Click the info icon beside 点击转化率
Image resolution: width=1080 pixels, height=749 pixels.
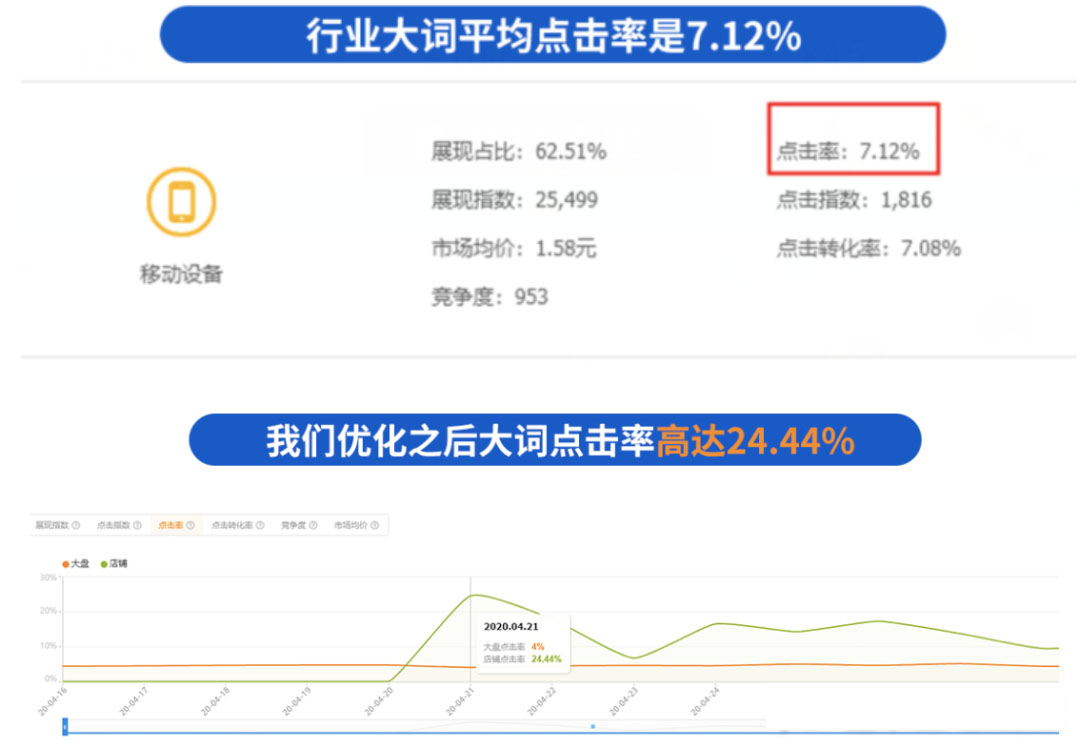[261, 523]
